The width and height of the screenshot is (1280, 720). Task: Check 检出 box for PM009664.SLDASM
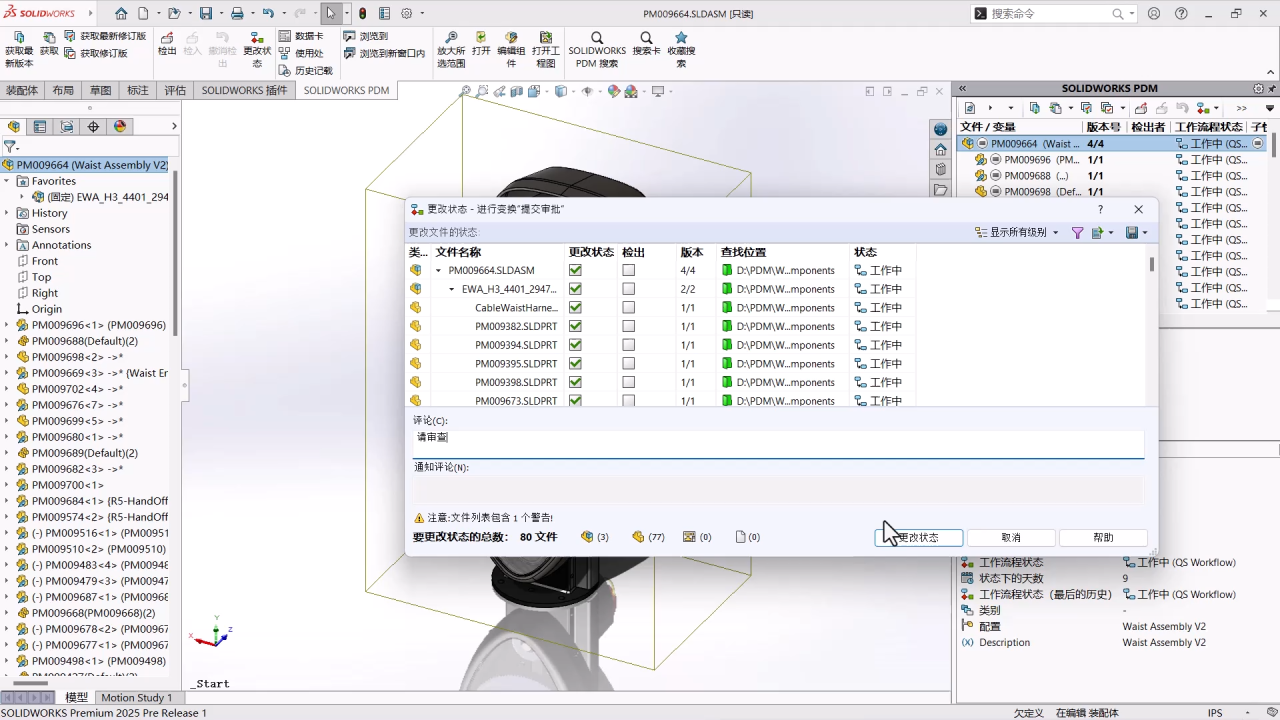tap(628, 270)
